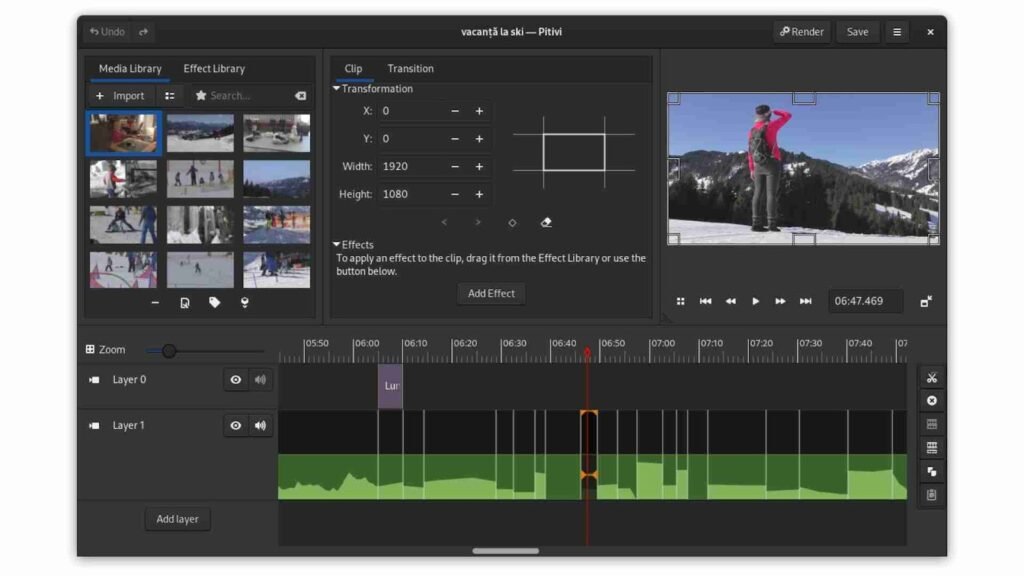Open the hamburger main menu

pos(897,32)
